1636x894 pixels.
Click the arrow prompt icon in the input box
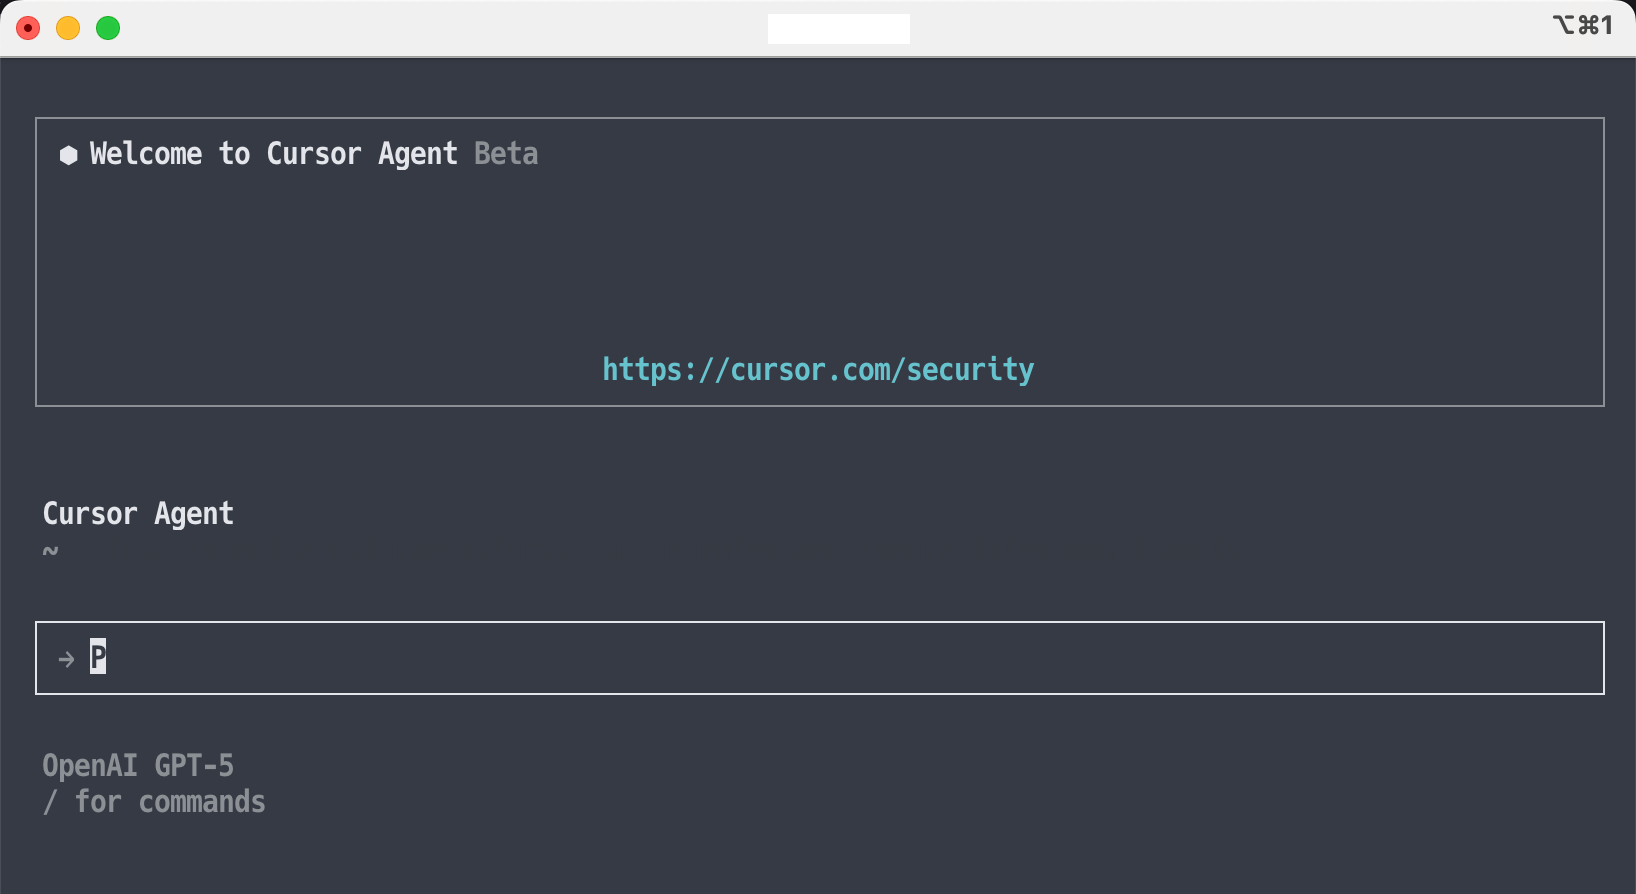tap(66, 659)
